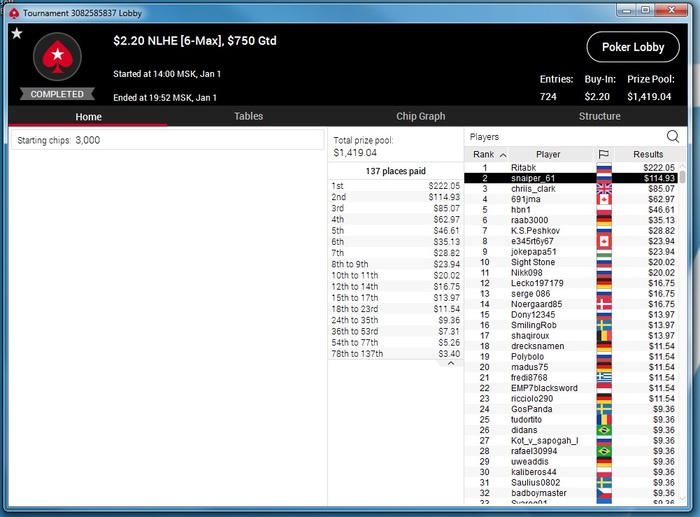Click the favorite star icon
This screenshot has width=700, height=517.
[17, 33]
